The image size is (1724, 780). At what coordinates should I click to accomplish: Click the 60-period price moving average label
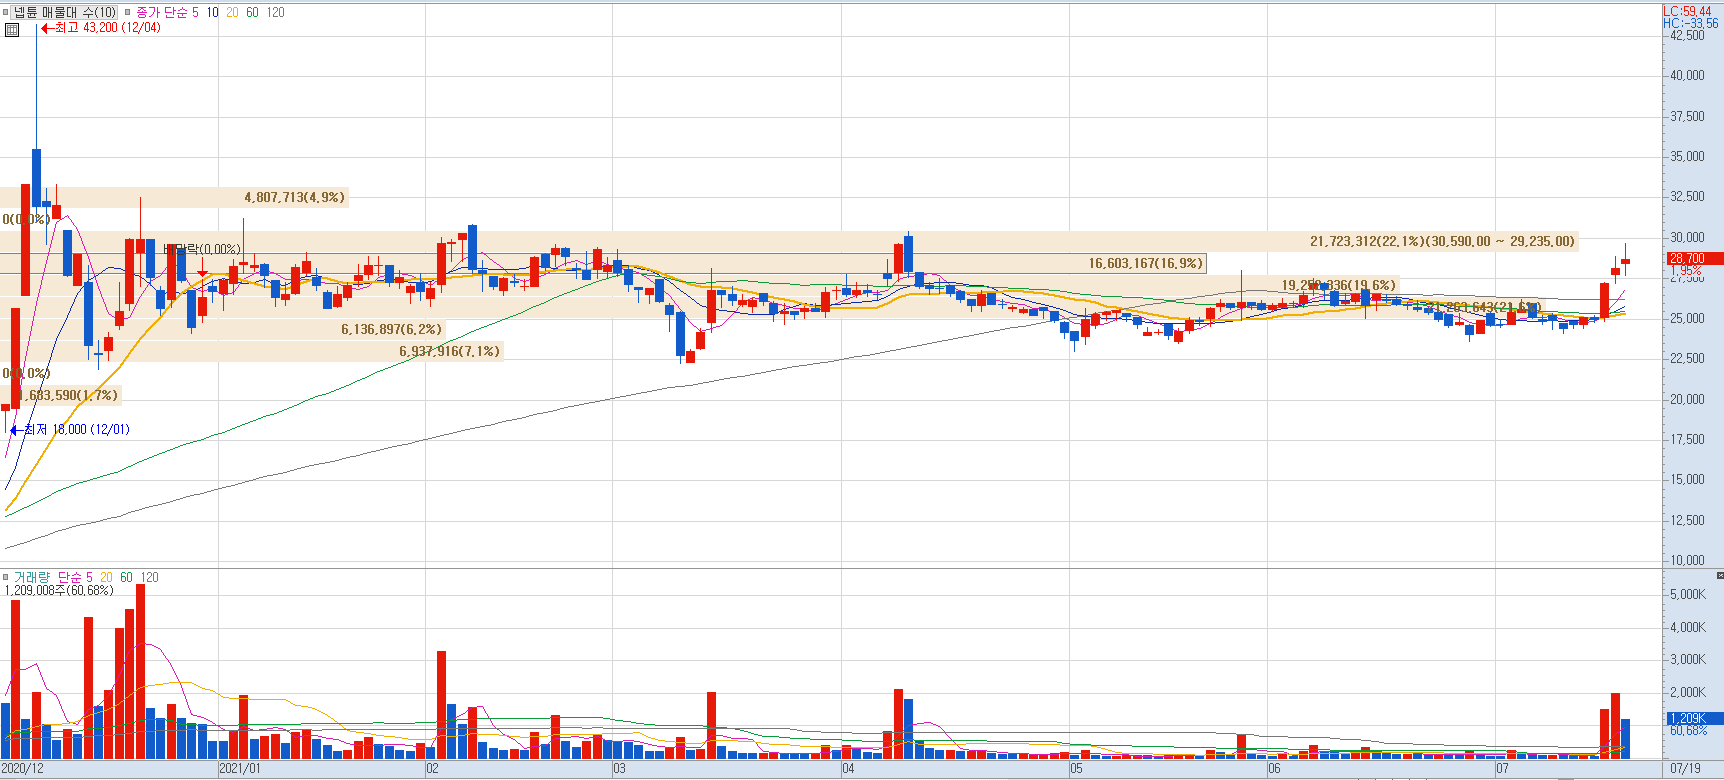(x=252, y=12)
